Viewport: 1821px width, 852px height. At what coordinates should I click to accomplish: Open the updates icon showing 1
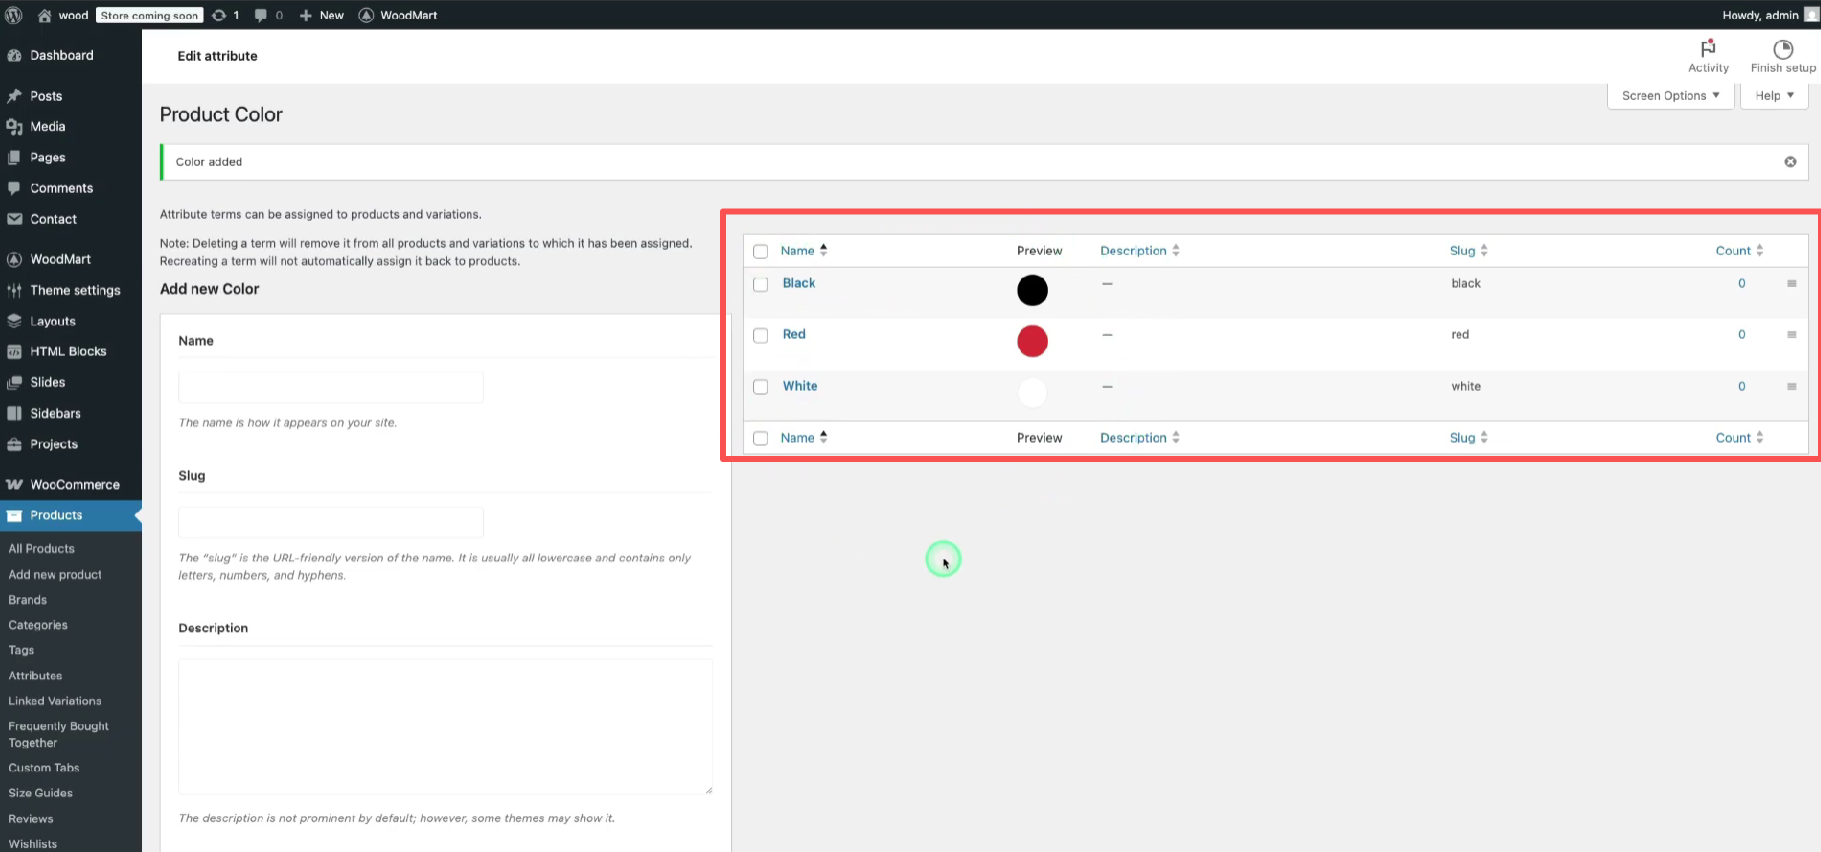pos(226,15)
